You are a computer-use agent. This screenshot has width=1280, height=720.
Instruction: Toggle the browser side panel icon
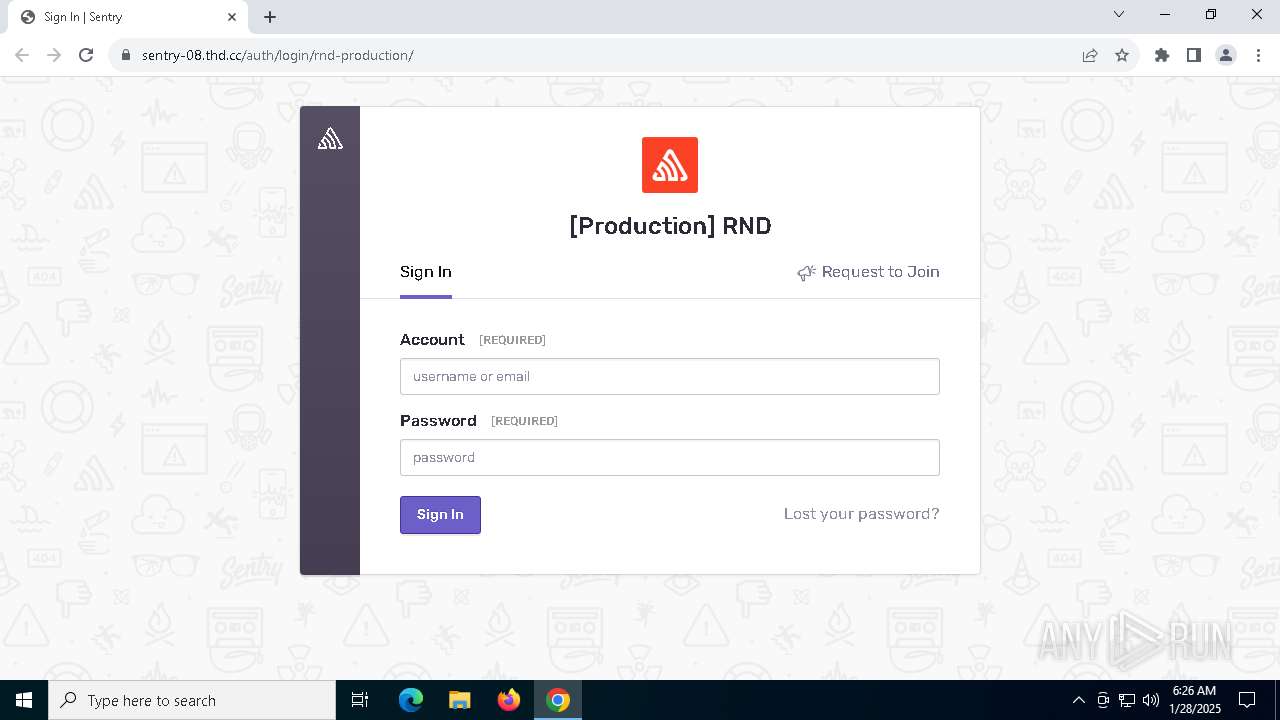[x=1194, y=55]
